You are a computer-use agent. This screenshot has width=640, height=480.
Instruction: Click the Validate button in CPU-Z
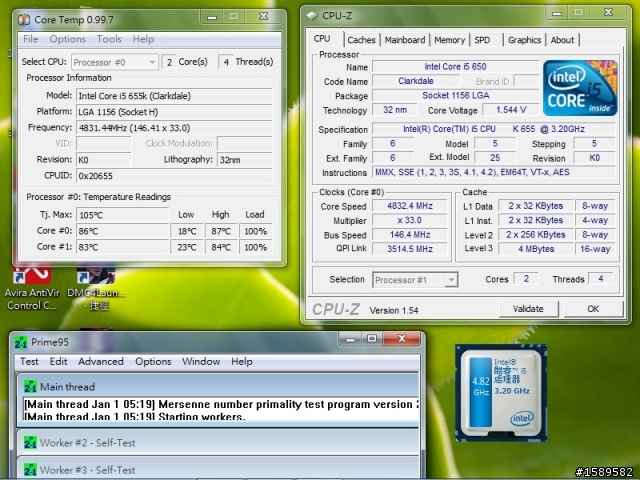pos(528,309)
